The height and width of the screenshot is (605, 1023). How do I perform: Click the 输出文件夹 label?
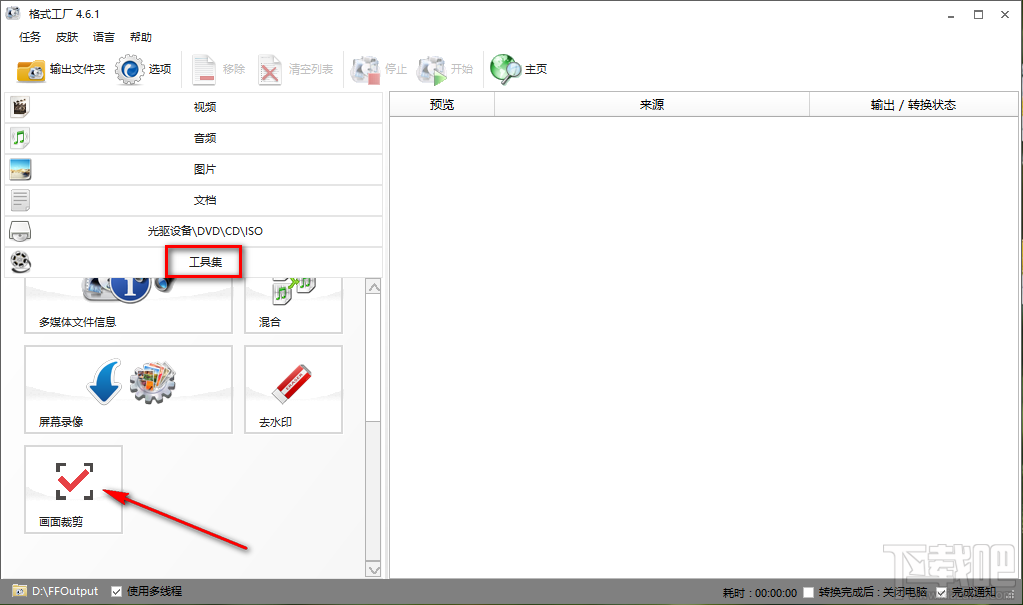point(77,69)
